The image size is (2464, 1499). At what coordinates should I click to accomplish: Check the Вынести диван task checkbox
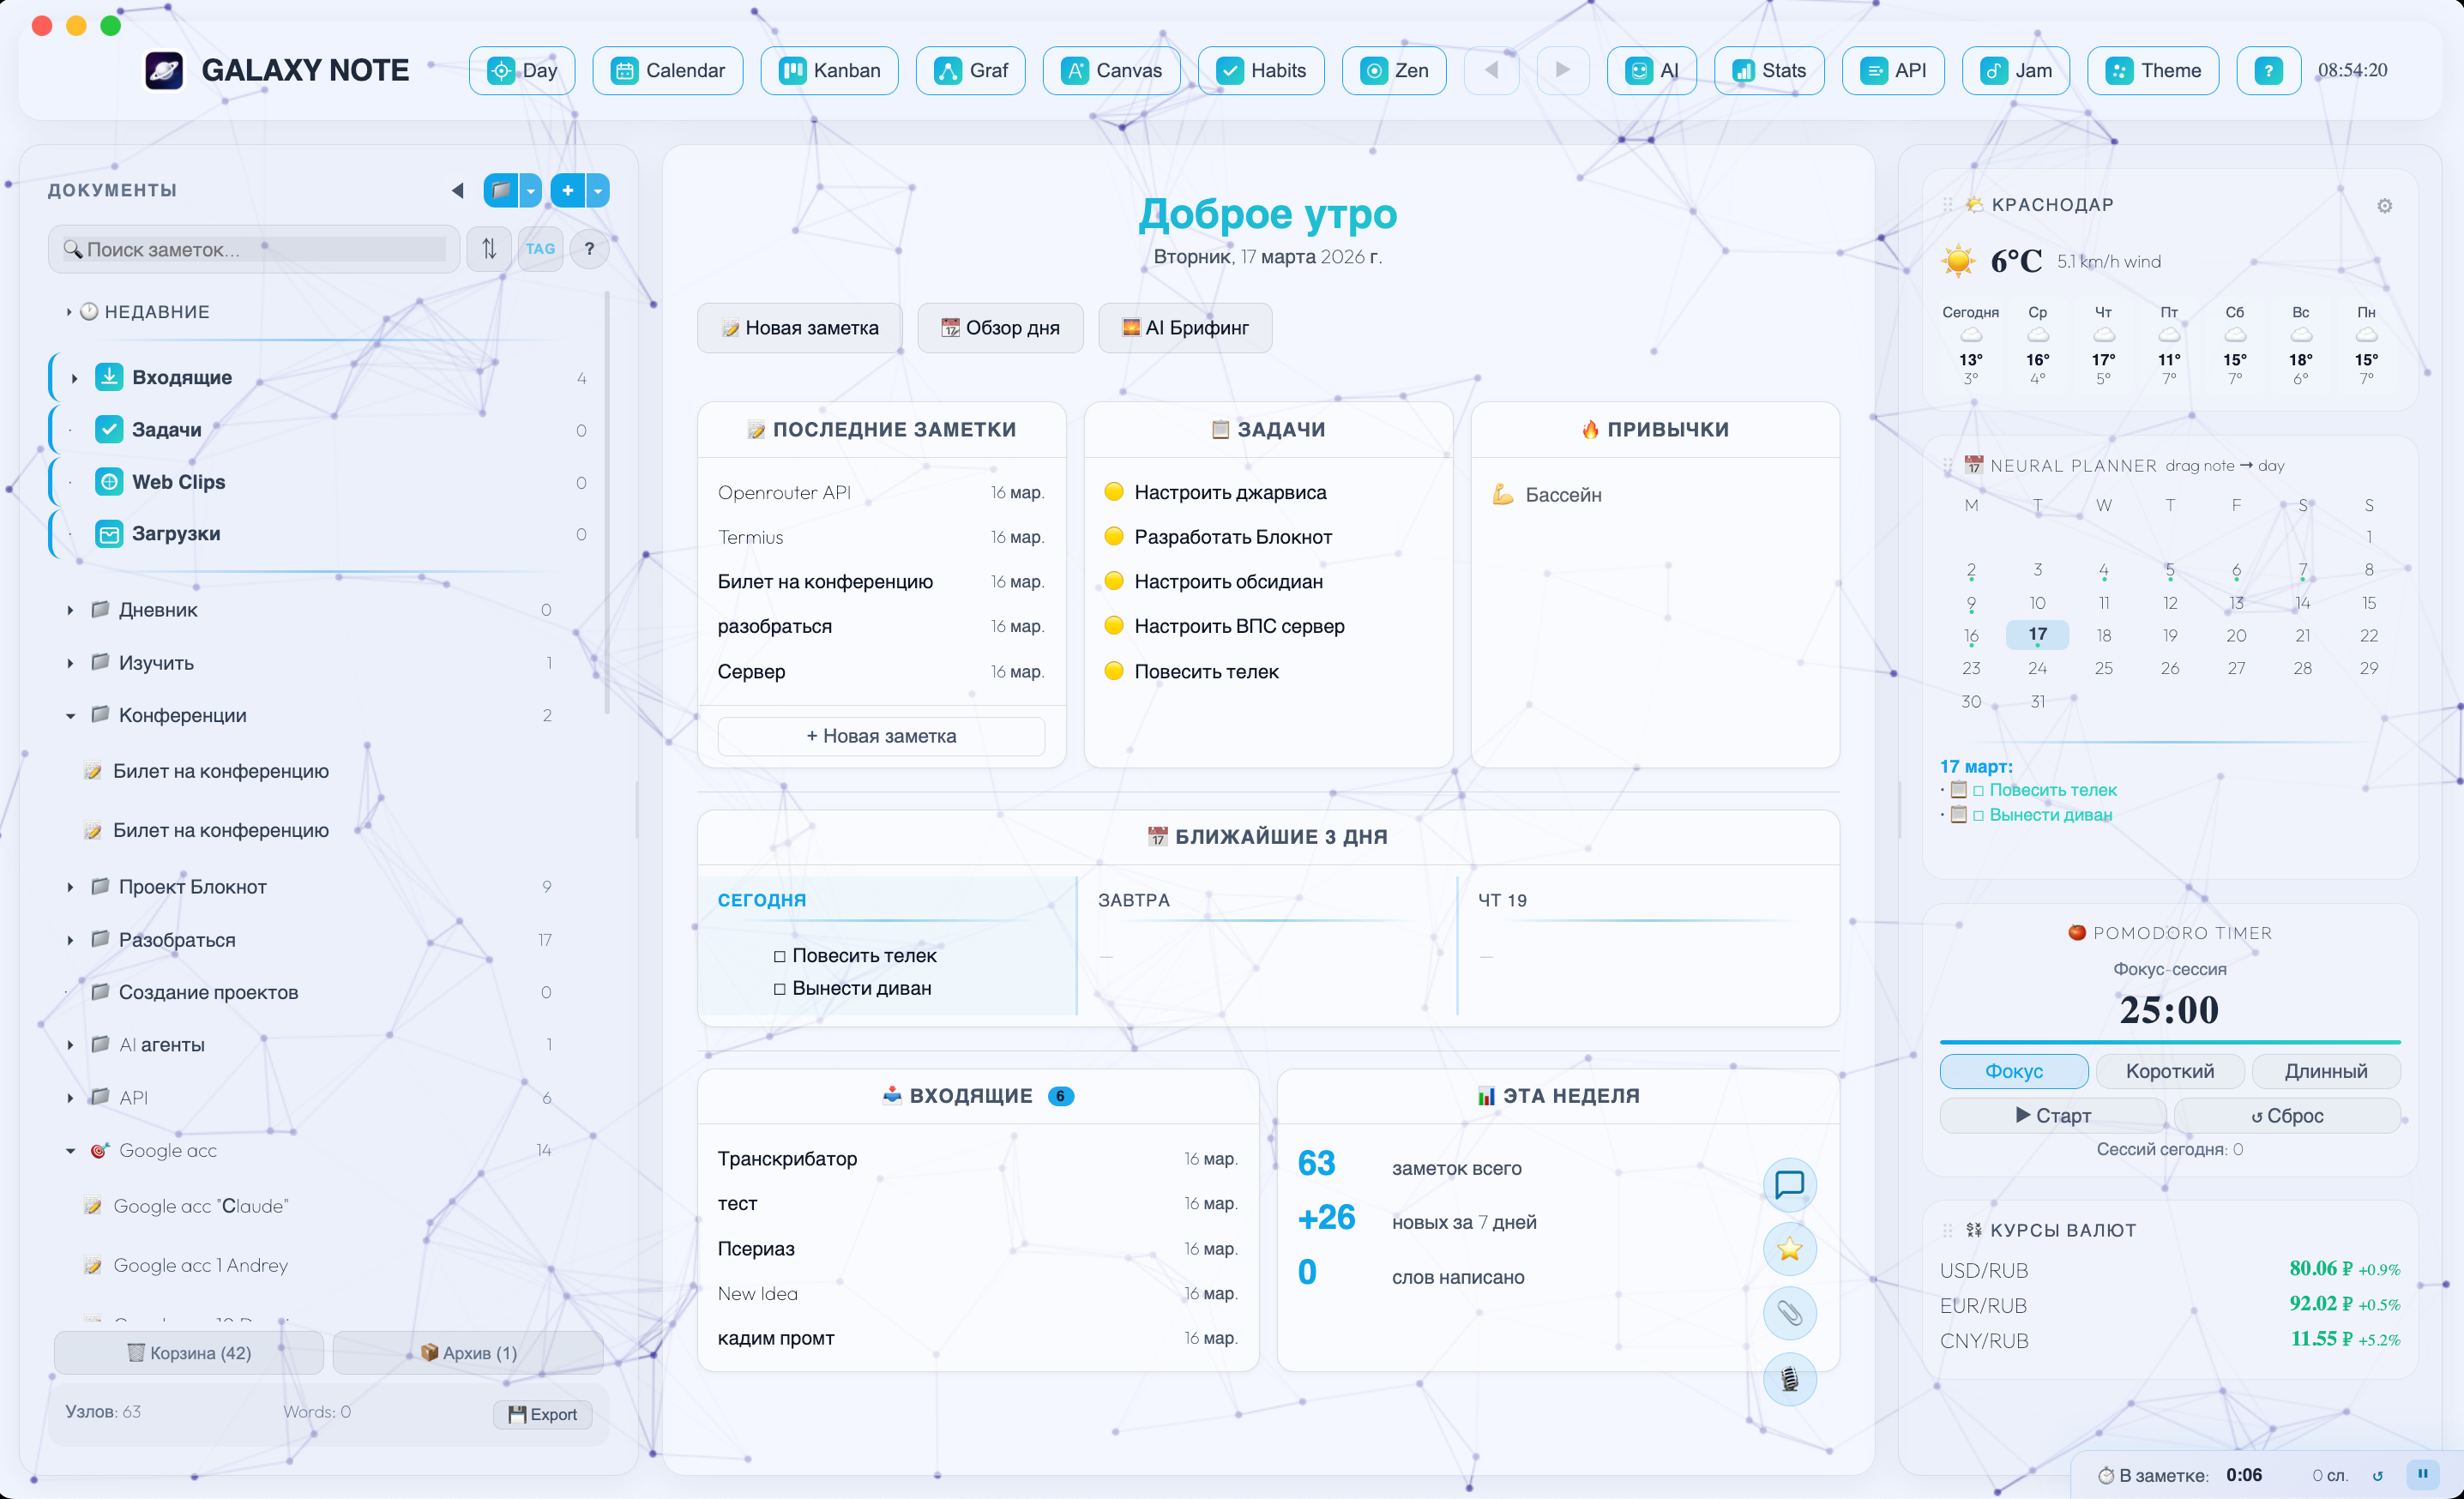click(x=779, y=989)
